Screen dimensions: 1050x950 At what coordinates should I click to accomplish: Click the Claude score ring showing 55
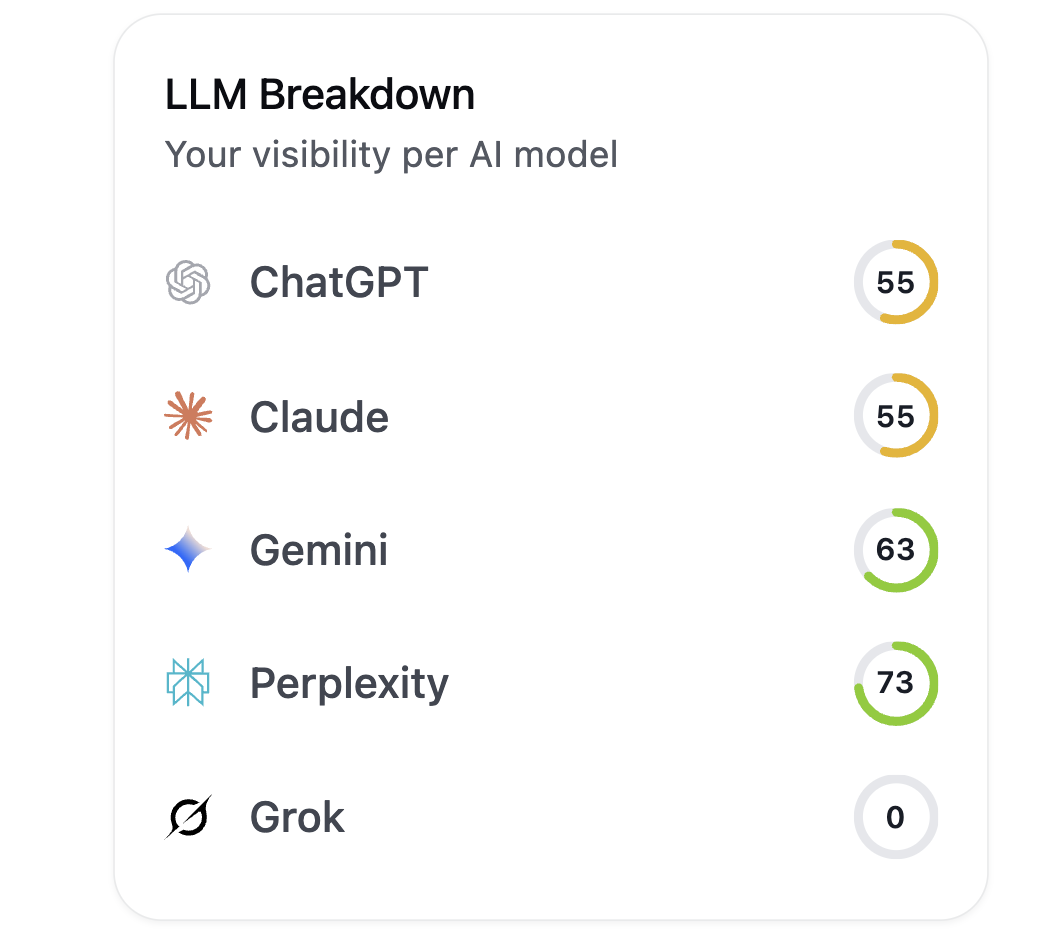895,415
